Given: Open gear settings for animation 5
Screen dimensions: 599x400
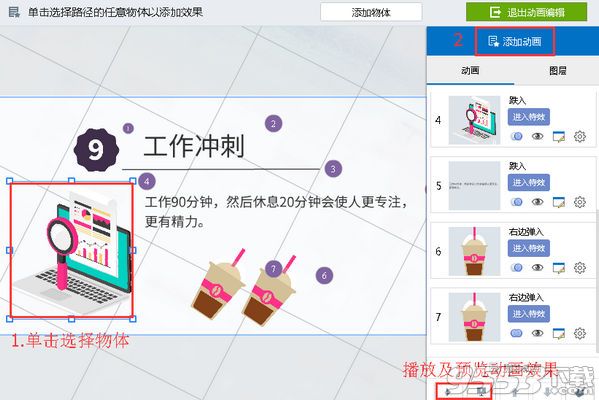Looking at the screenshot, I should 580,202.
